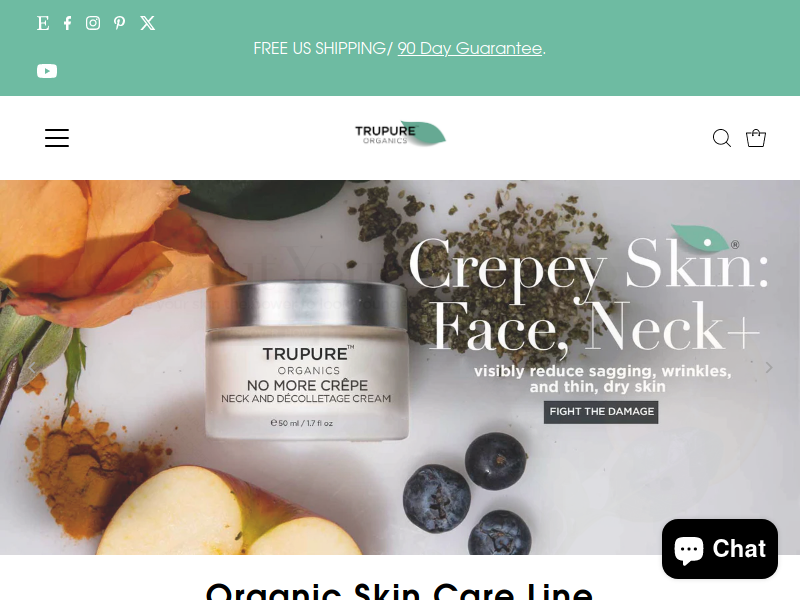800x600 pixels.
Task: View the shopping bag cart
Action: pos(756,138)
